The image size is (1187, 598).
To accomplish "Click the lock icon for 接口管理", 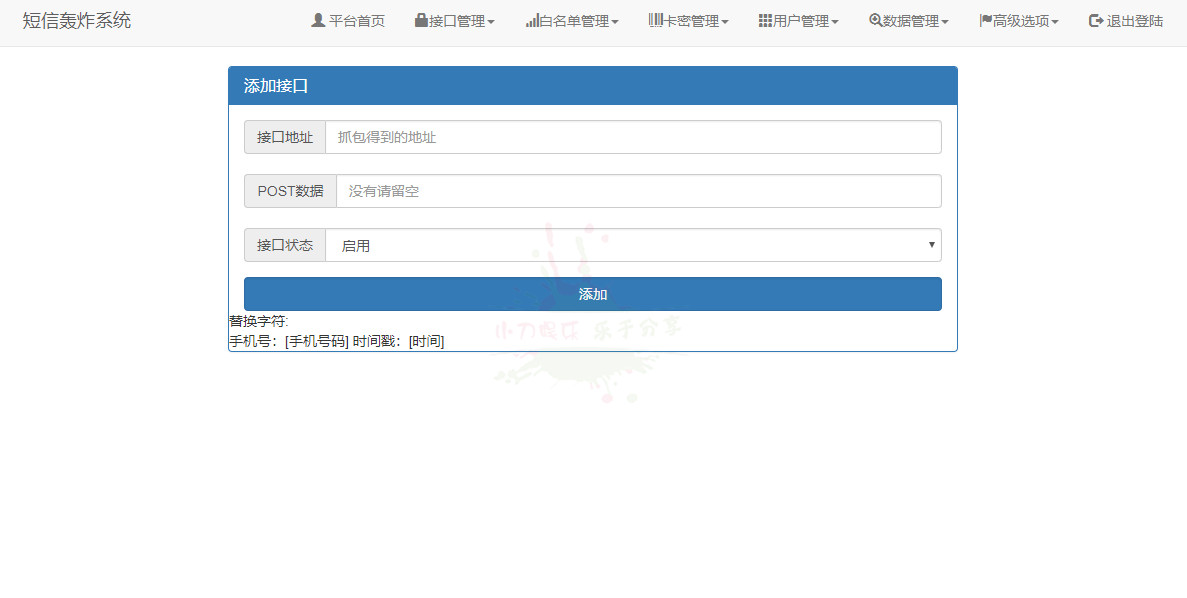I will tap(421, 20).
